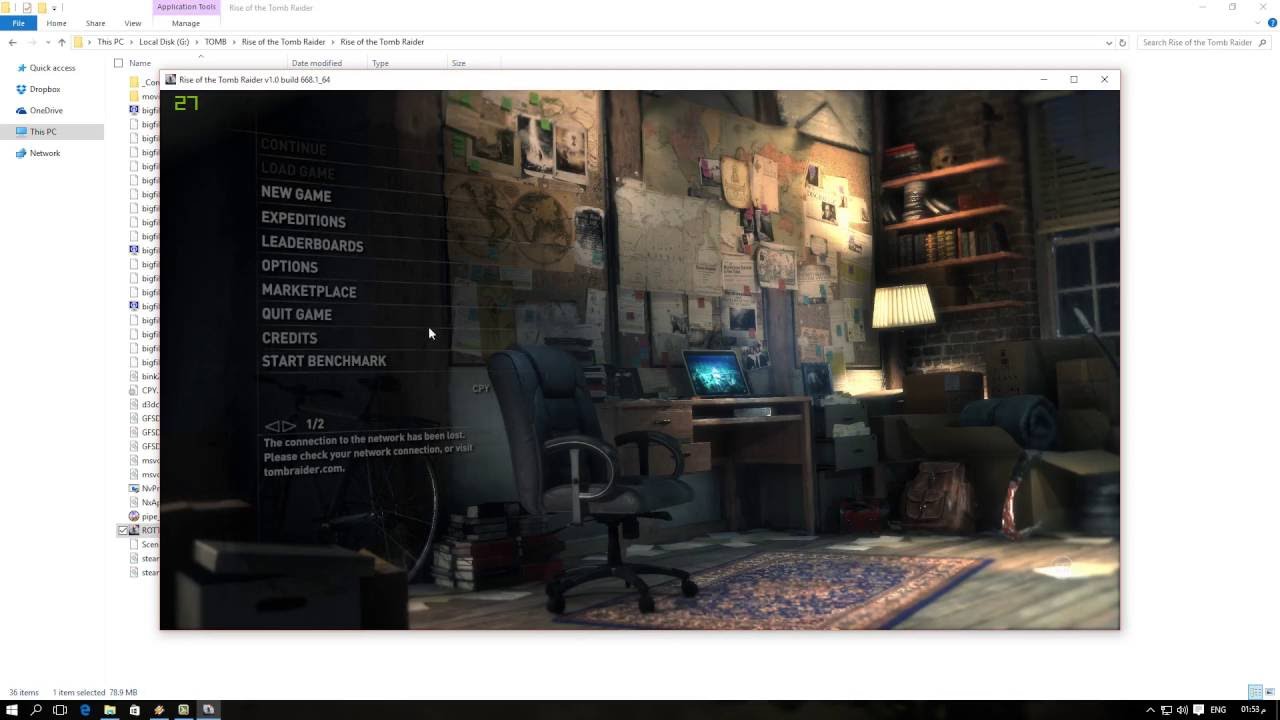View the game CREDITS
The height and width of the screenshot is (720, 1280).
tap(289, 338)
